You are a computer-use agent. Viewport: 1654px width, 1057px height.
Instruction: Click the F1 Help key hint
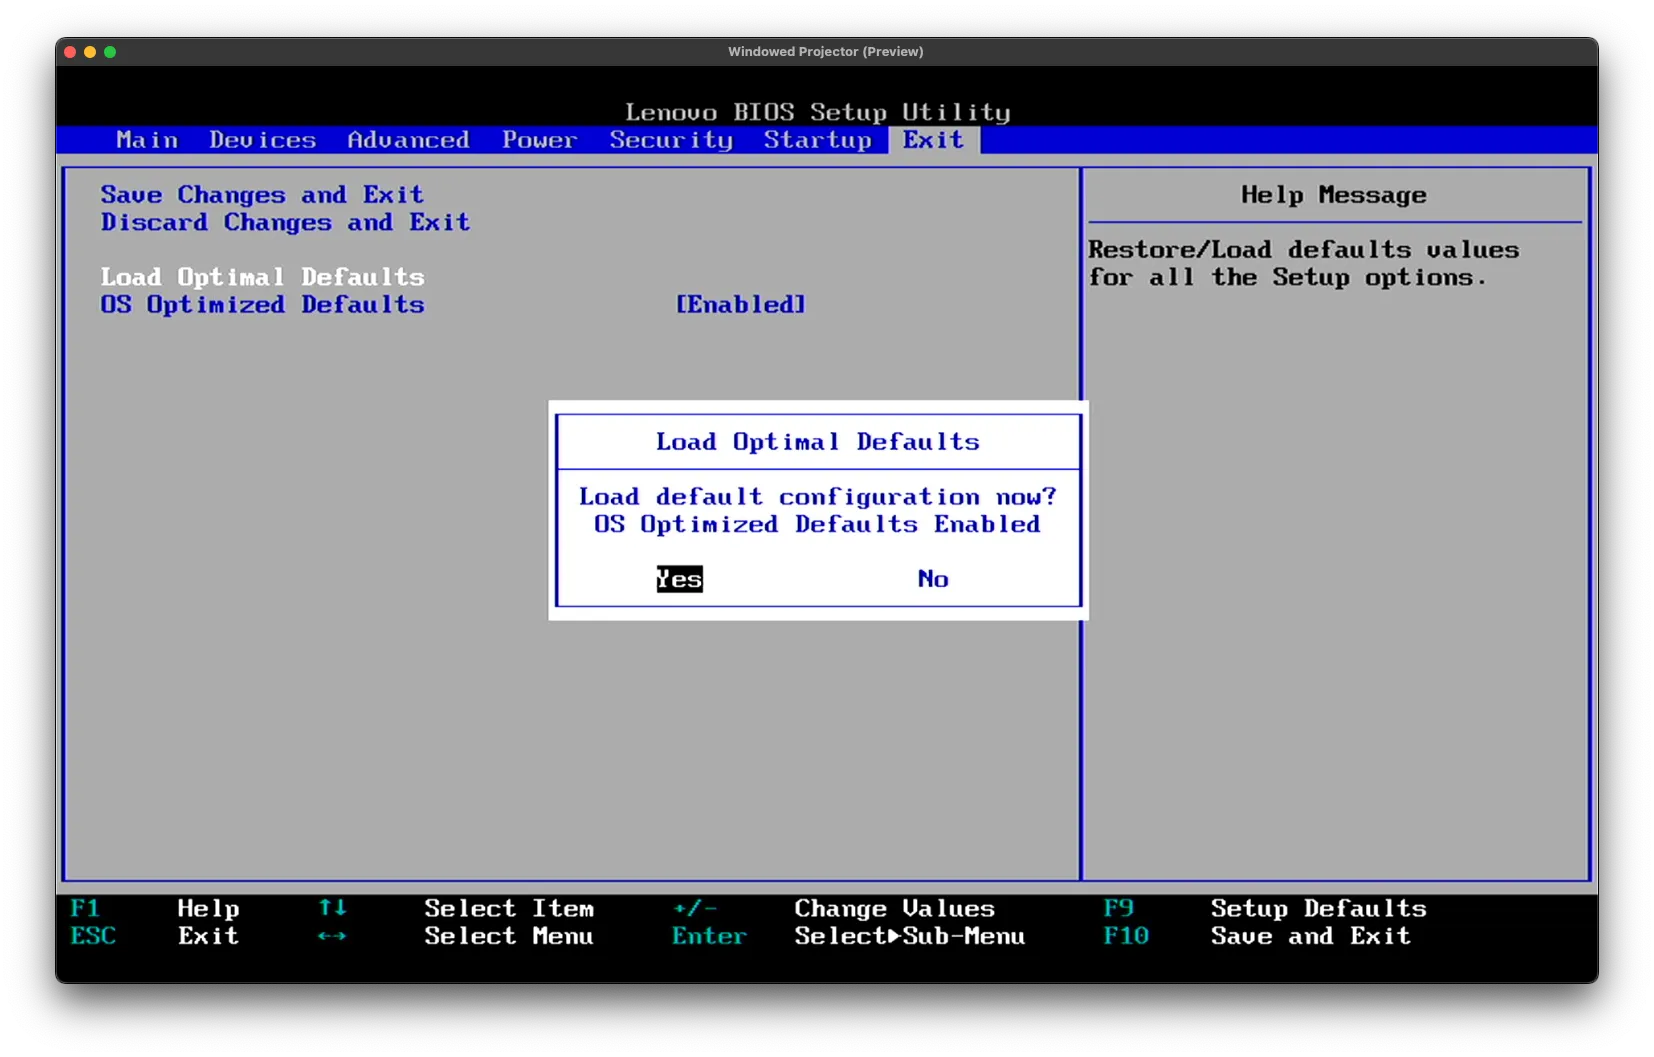tap(155, 909)
